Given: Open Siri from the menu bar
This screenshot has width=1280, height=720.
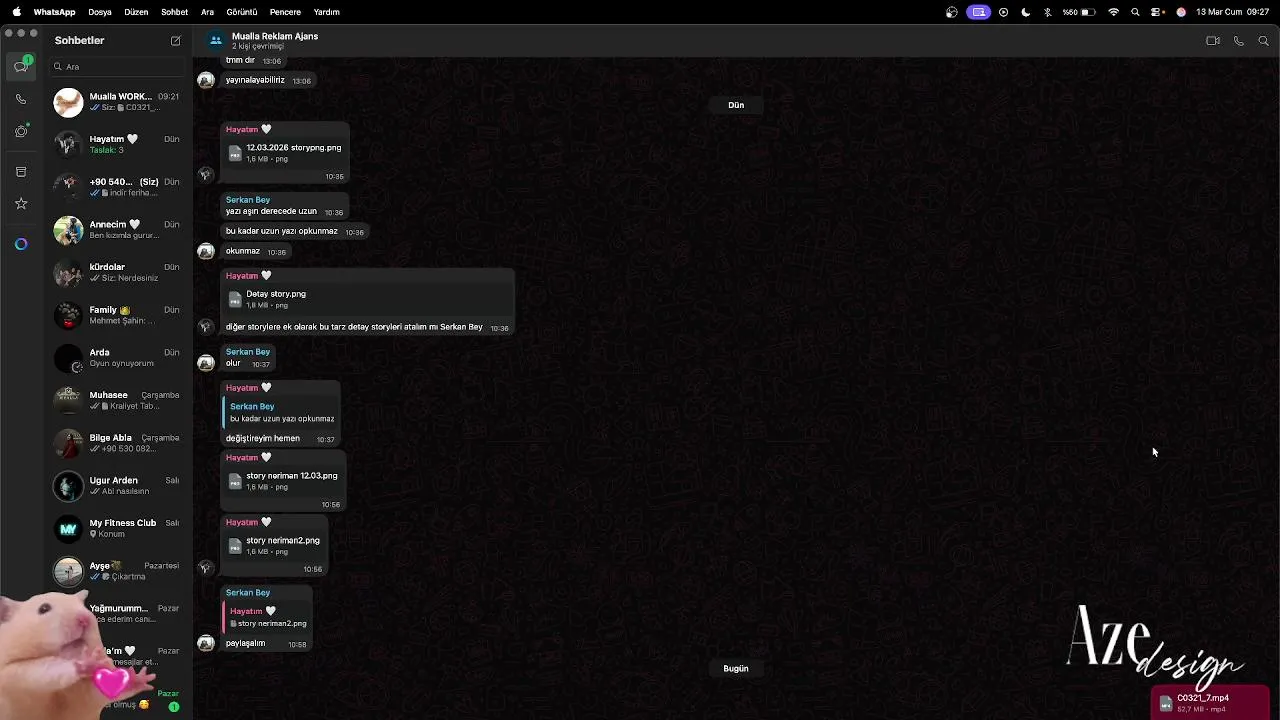Looking at the screenshot, I should [x=1181, y=12].
